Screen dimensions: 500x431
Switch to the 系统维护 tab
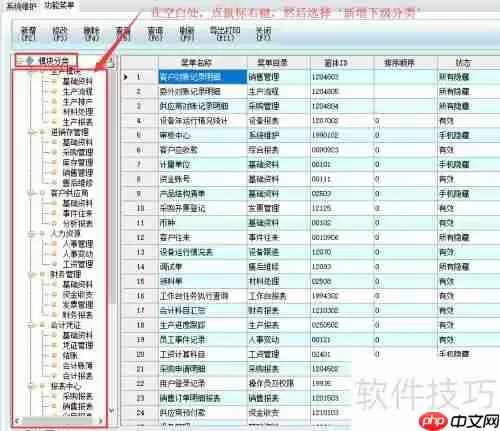(x=21, y=6)
